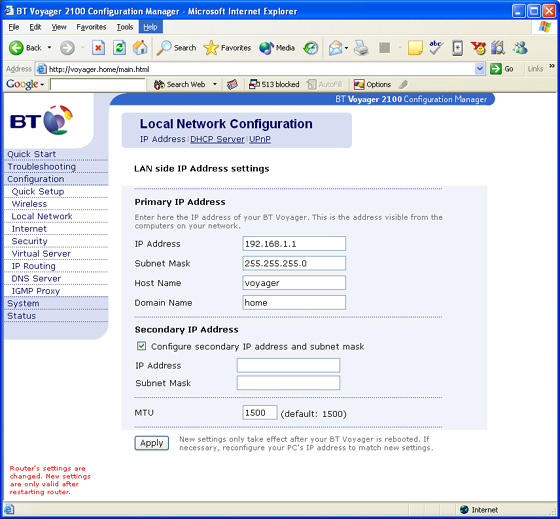
Task: Click the secondary IP Address field
Action: (x=288, y=365)
